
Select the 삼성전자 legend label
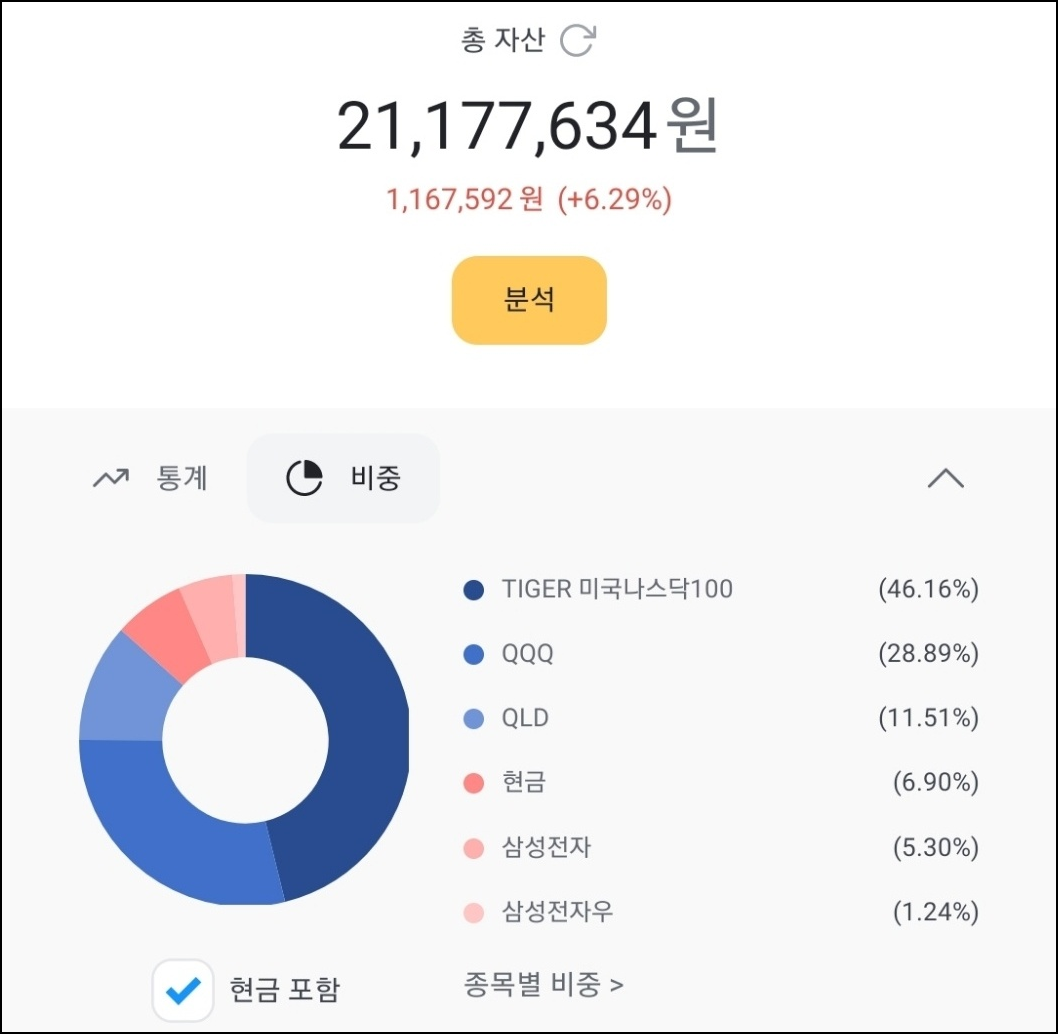coord(547,846)
